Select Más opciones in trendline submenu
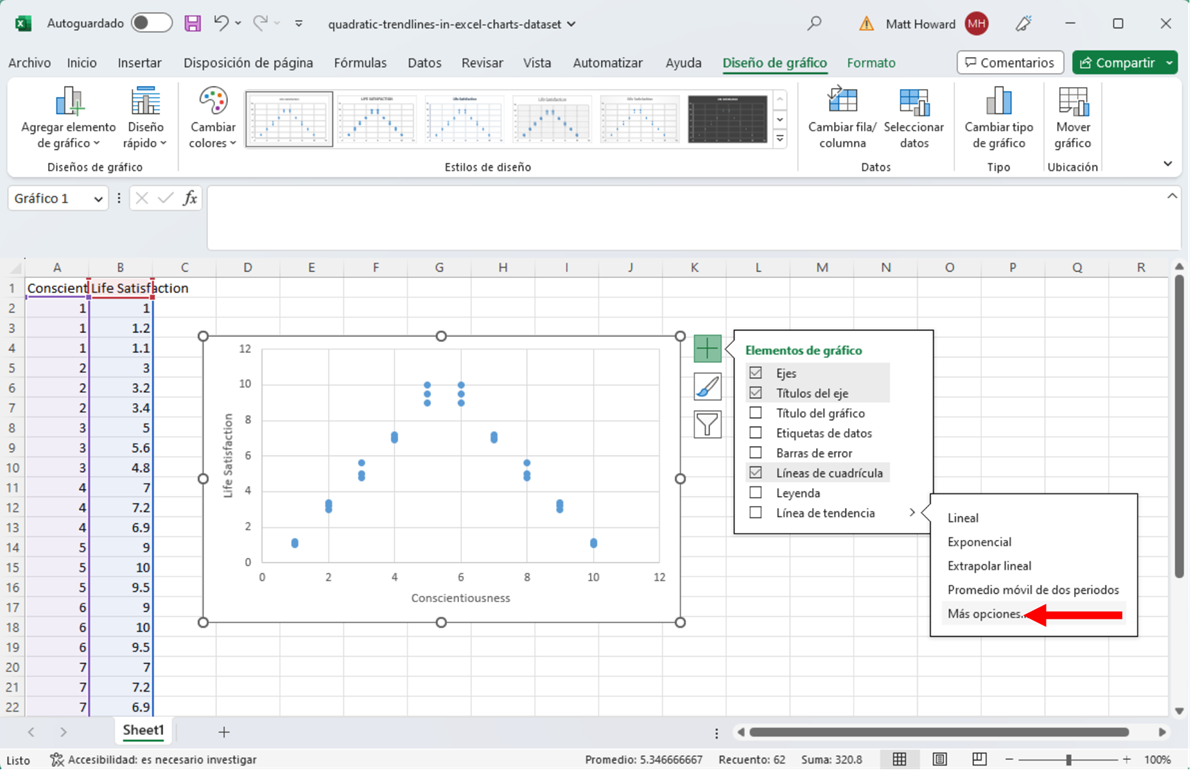This screenshot has height=770, width=1190. coord(986,614)
